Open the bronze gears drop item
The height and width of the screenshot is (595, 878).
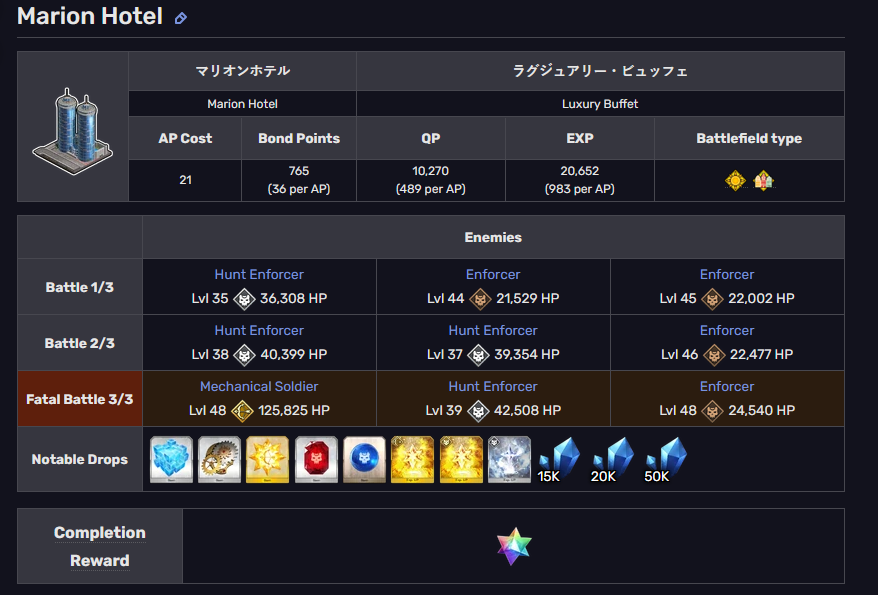[220, 460]
